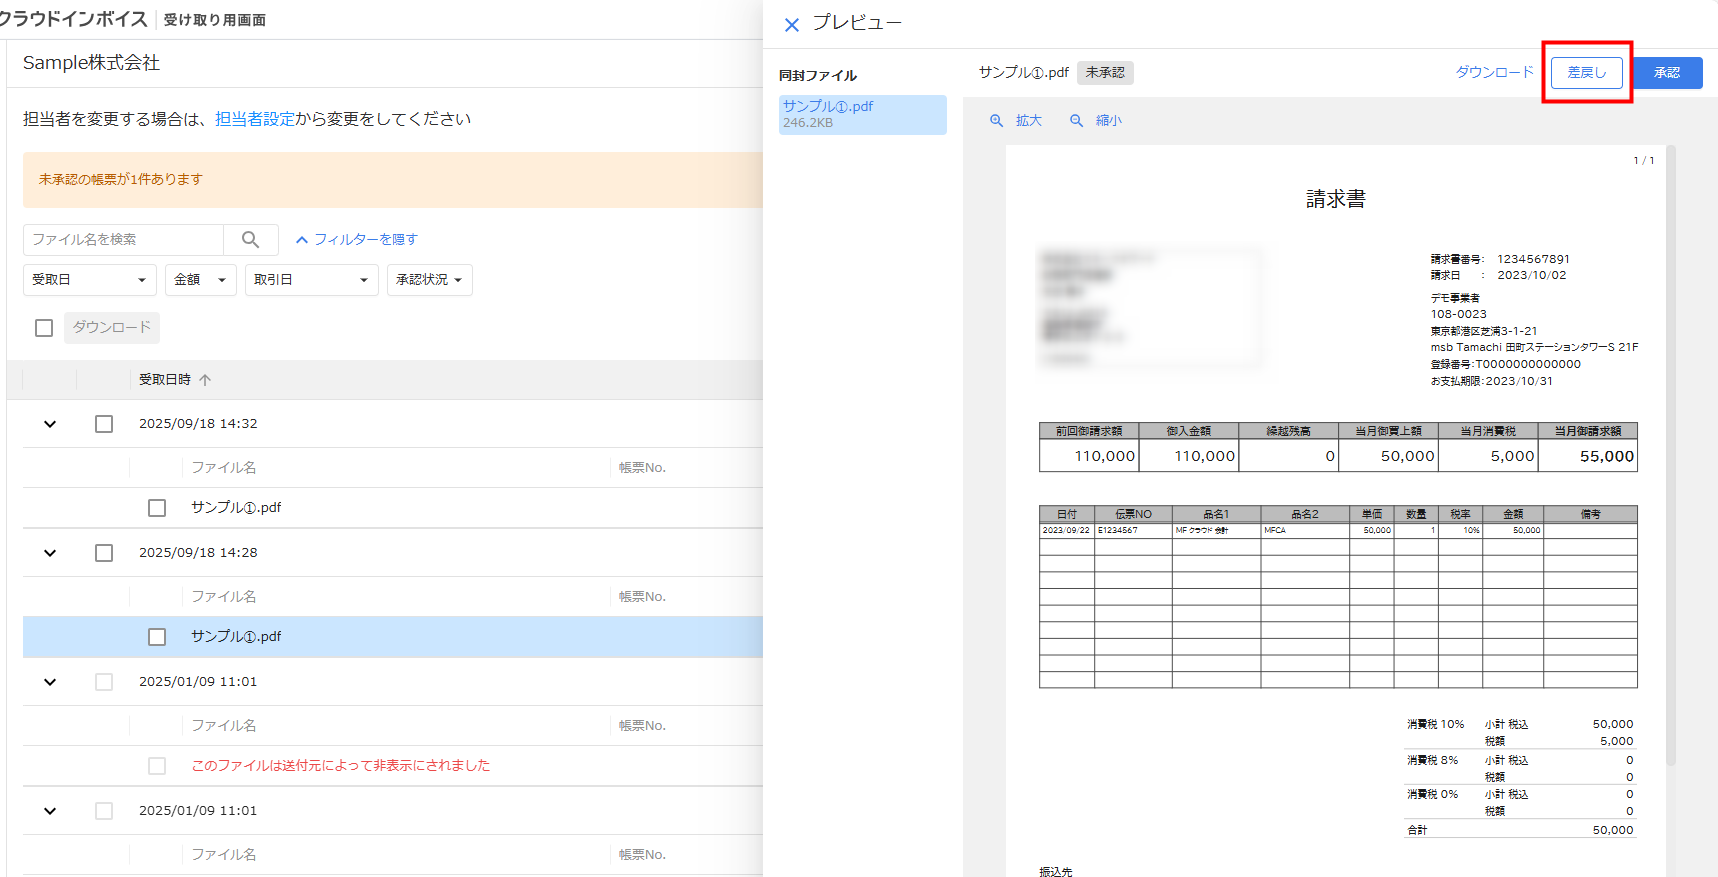The height and width of the screenshot is (877, 1718).
Task: Open the 担当者設定 link
Action: tap(255, 119)
